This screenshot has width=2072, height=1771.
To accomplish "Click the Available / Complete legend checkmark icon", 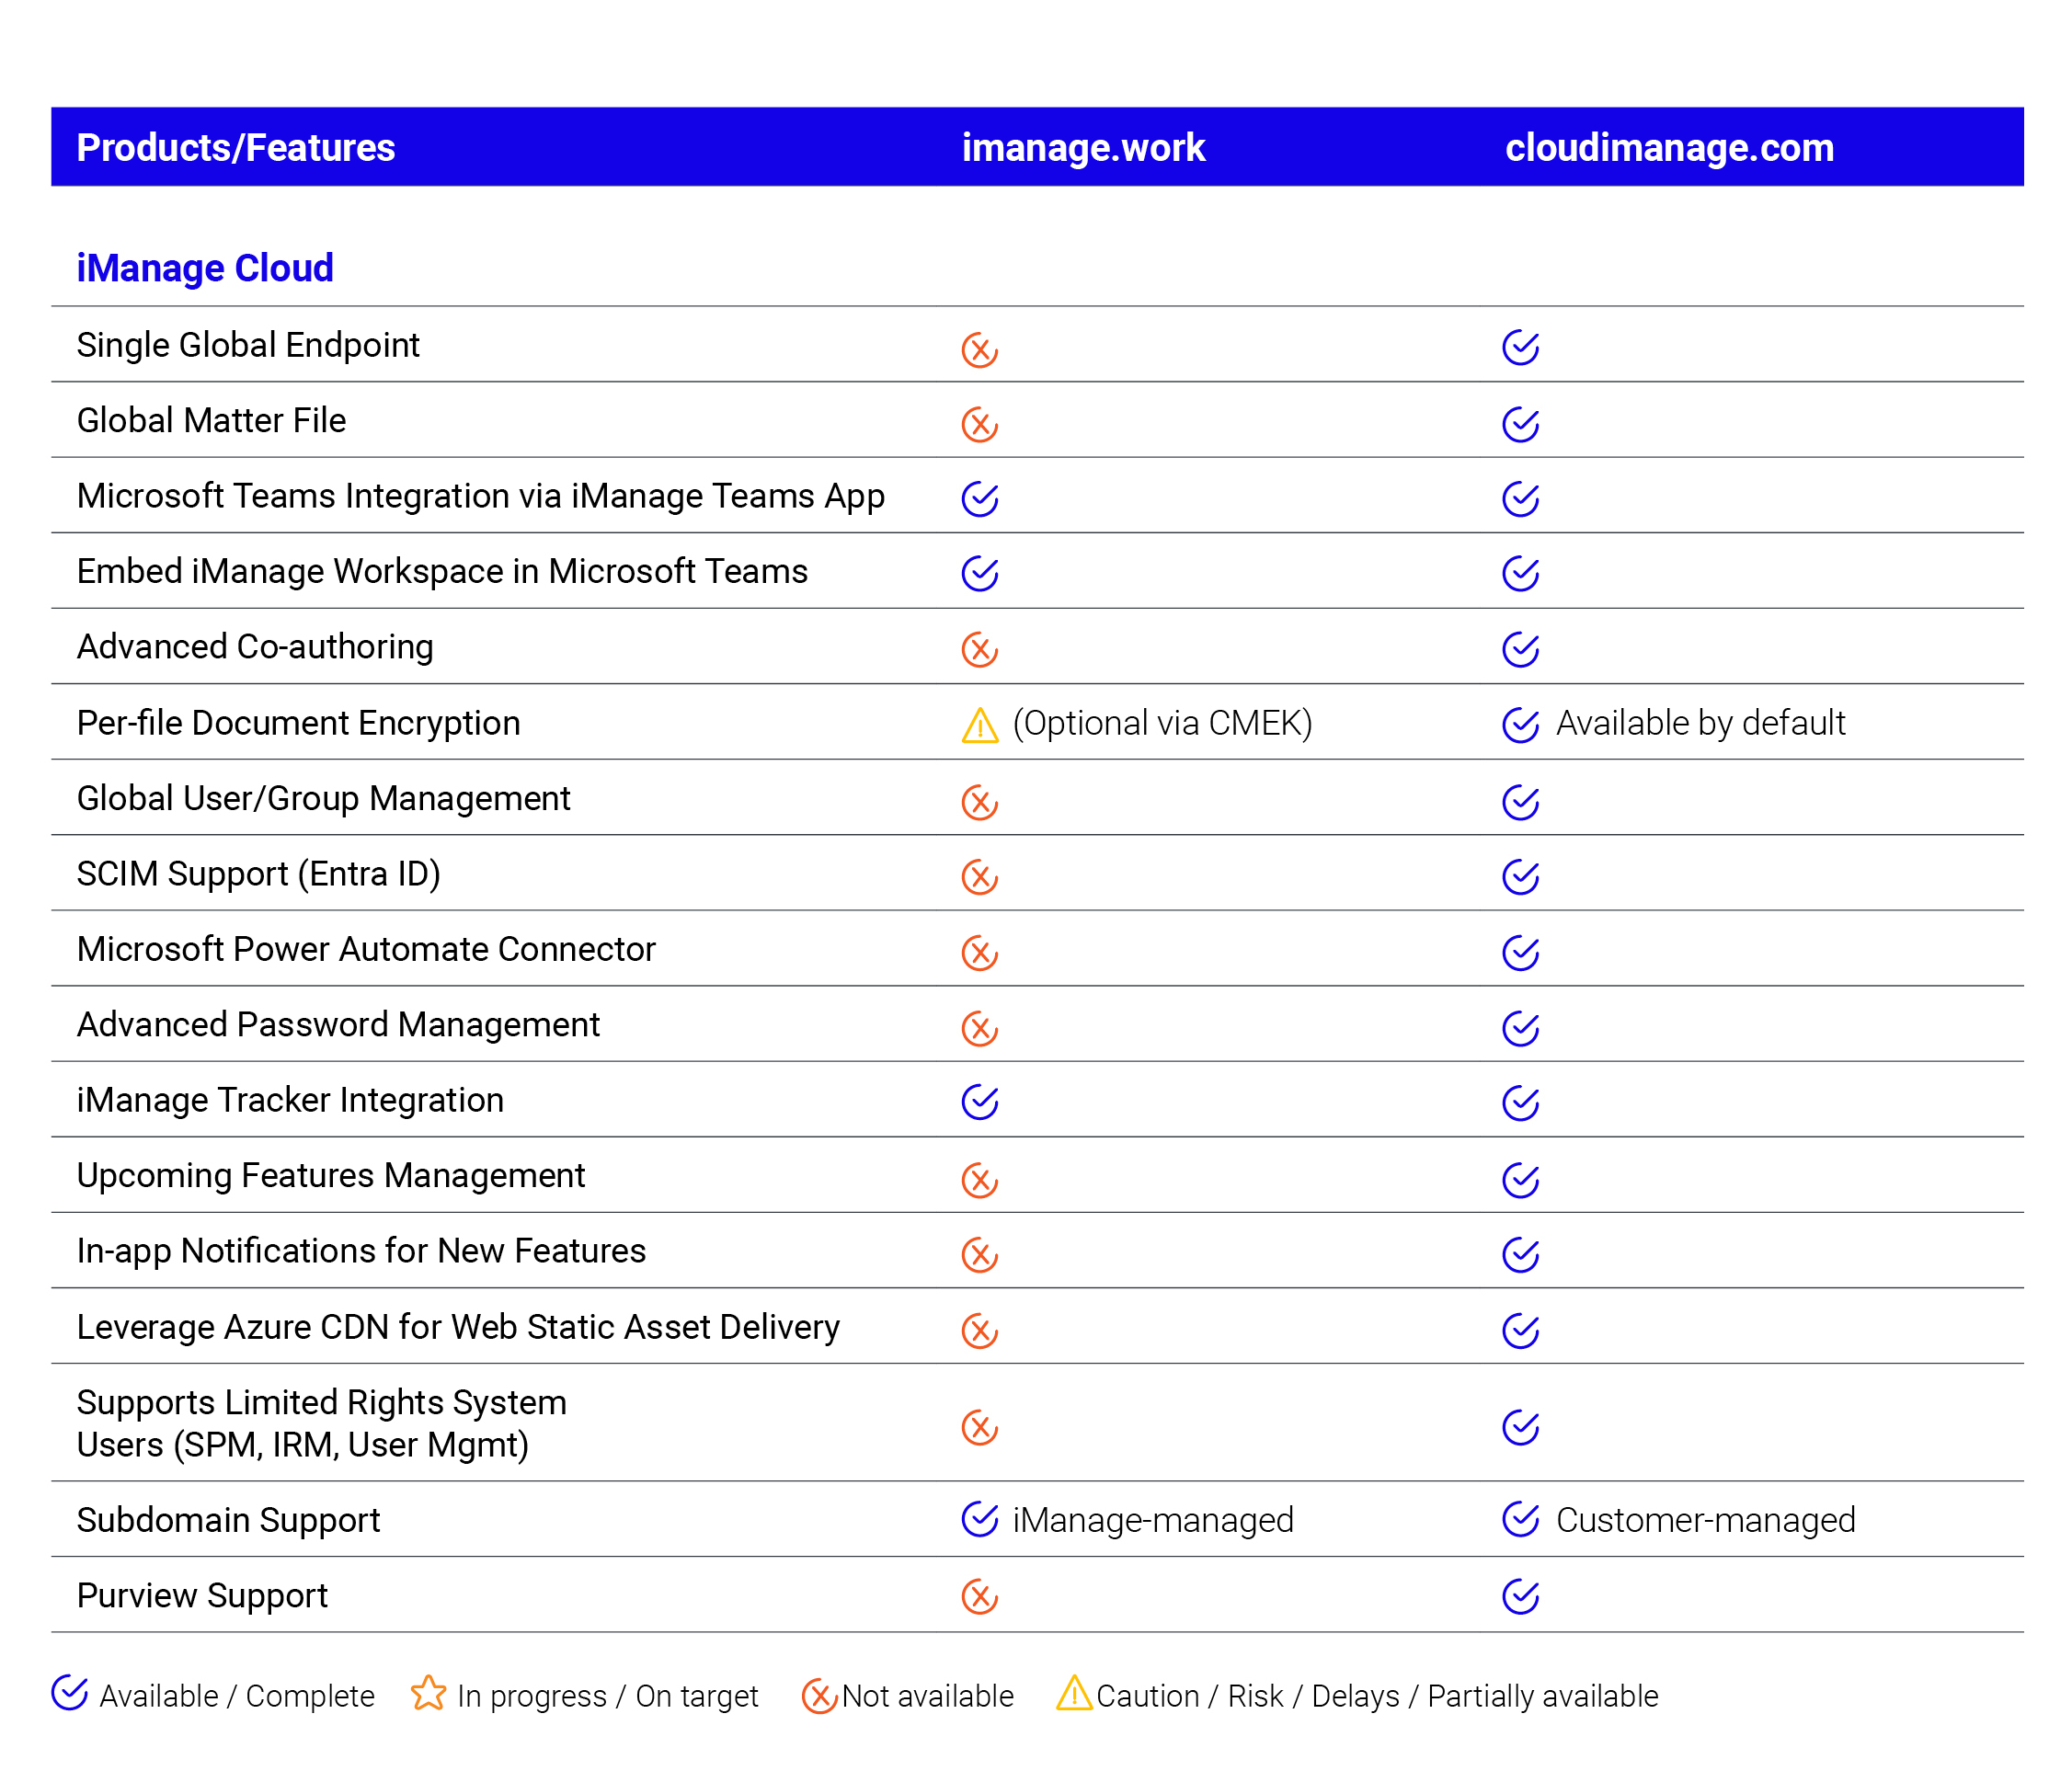I will click(x=70, y=1692).
